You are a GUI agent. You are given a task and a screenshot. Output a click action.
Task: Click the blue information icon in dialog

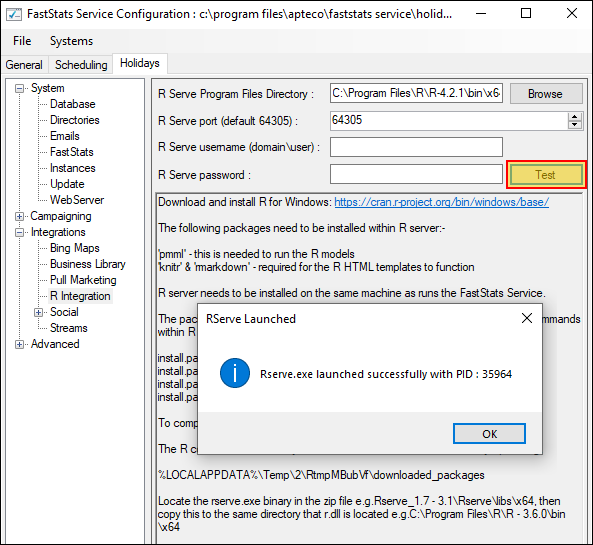click(235, 373)
